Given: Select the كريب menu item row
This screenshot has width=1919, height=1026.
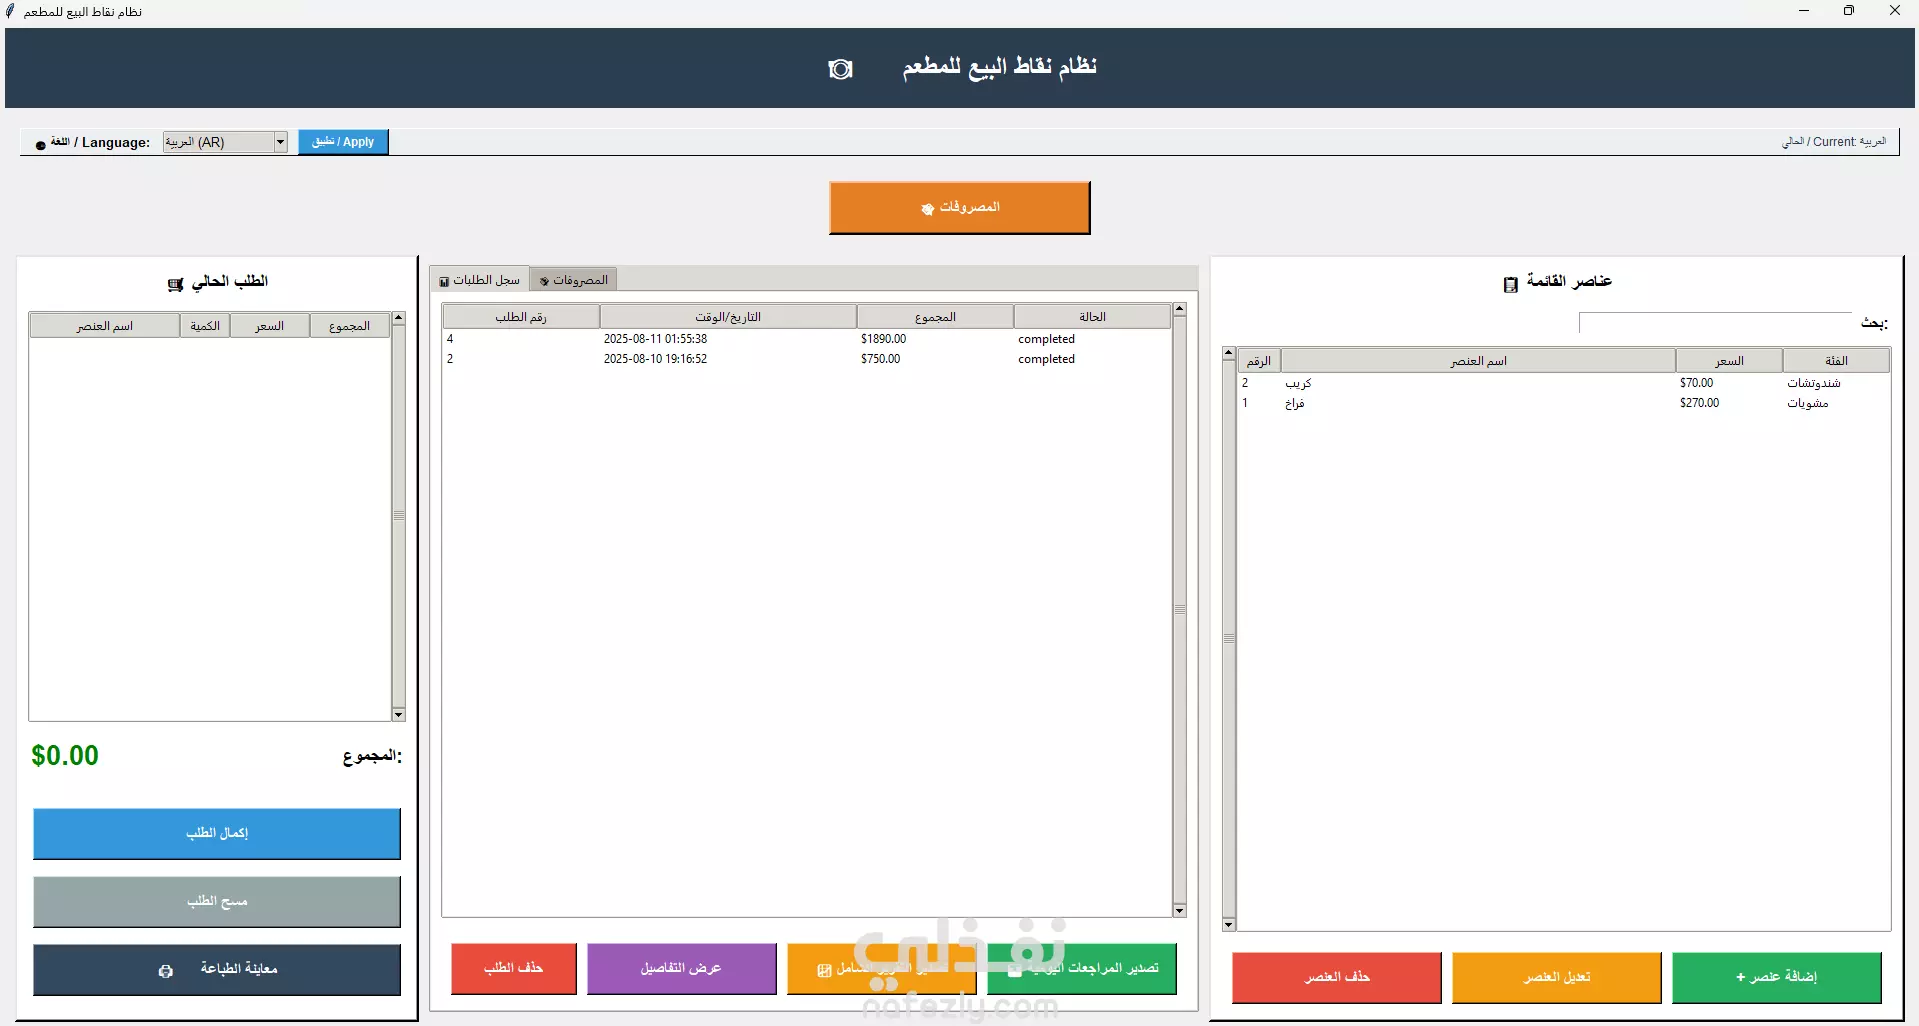Looking at the screenshot, I should pos(1564,383).
